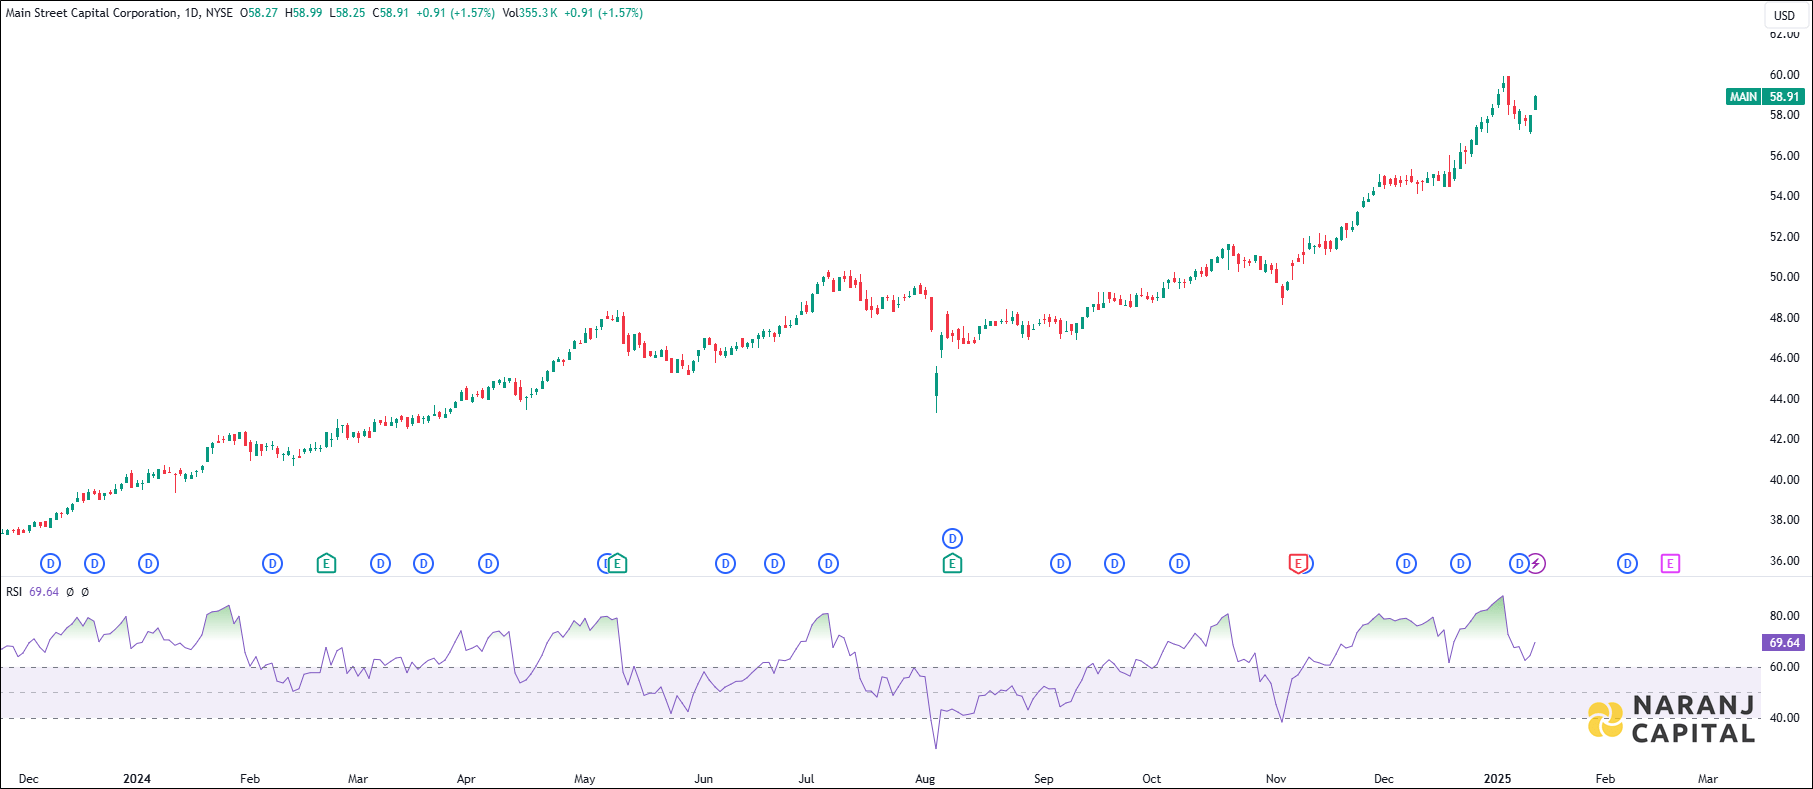1813x789 pixels.
Task: Open the August 2024 dividend marker above earnings
Action: [952, 539]
